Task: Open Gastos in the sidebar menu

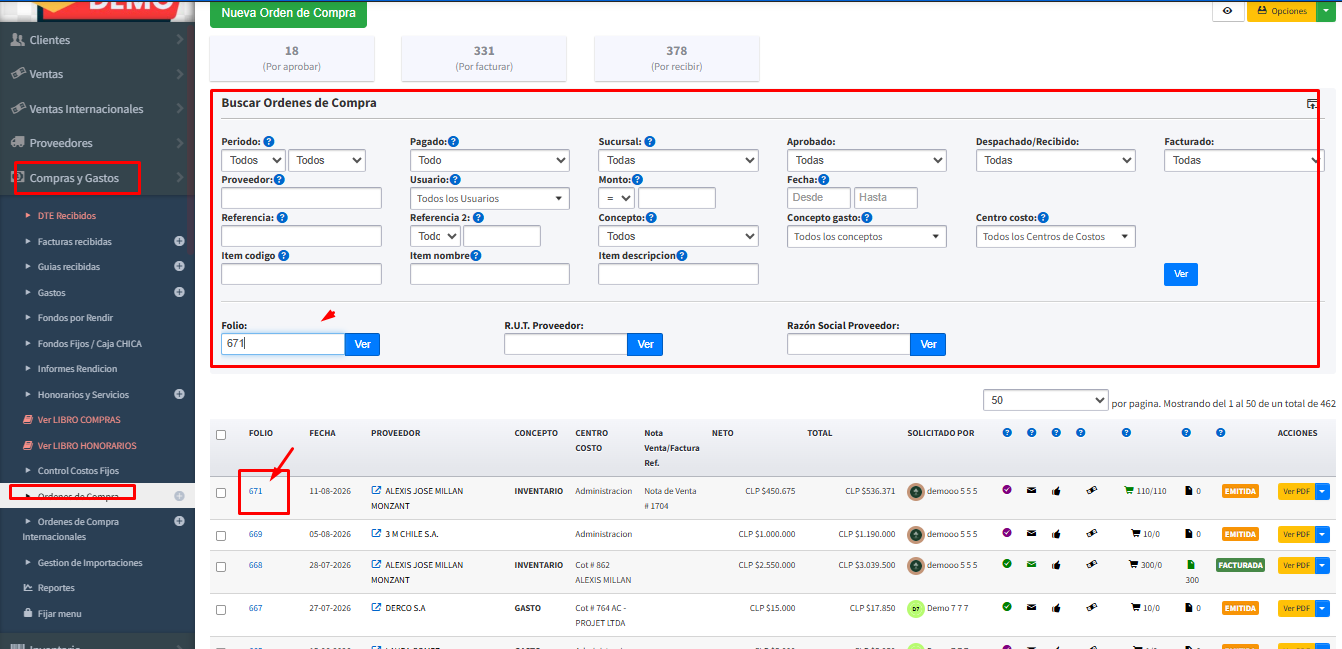Action: coord(52,293)
